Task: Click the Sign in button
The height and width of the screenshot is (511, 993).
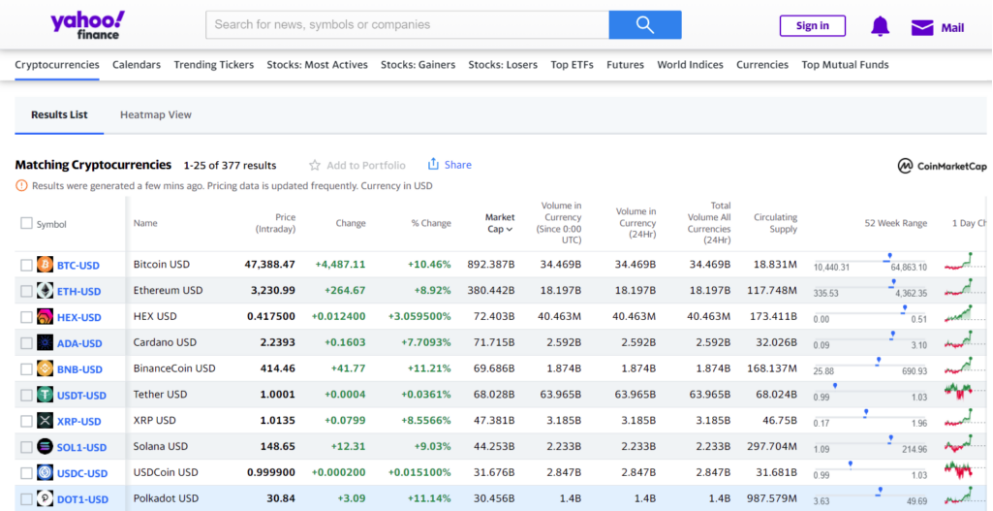Action: point(812,26)
